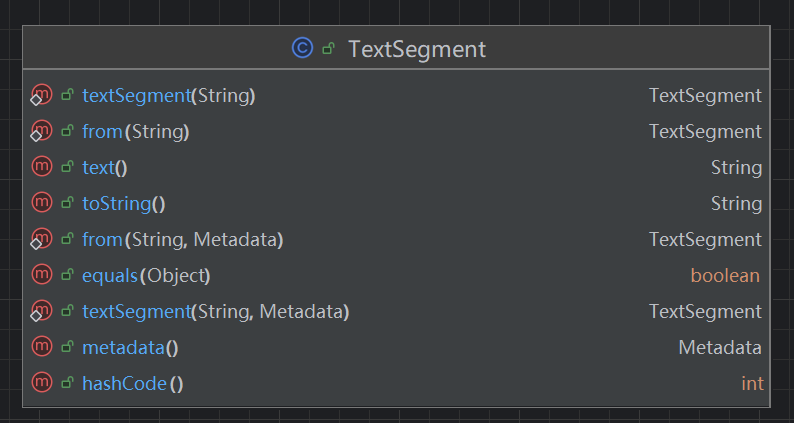Click the method icon next to equals(Object)

pyautogui.click(x=42, y=276)
